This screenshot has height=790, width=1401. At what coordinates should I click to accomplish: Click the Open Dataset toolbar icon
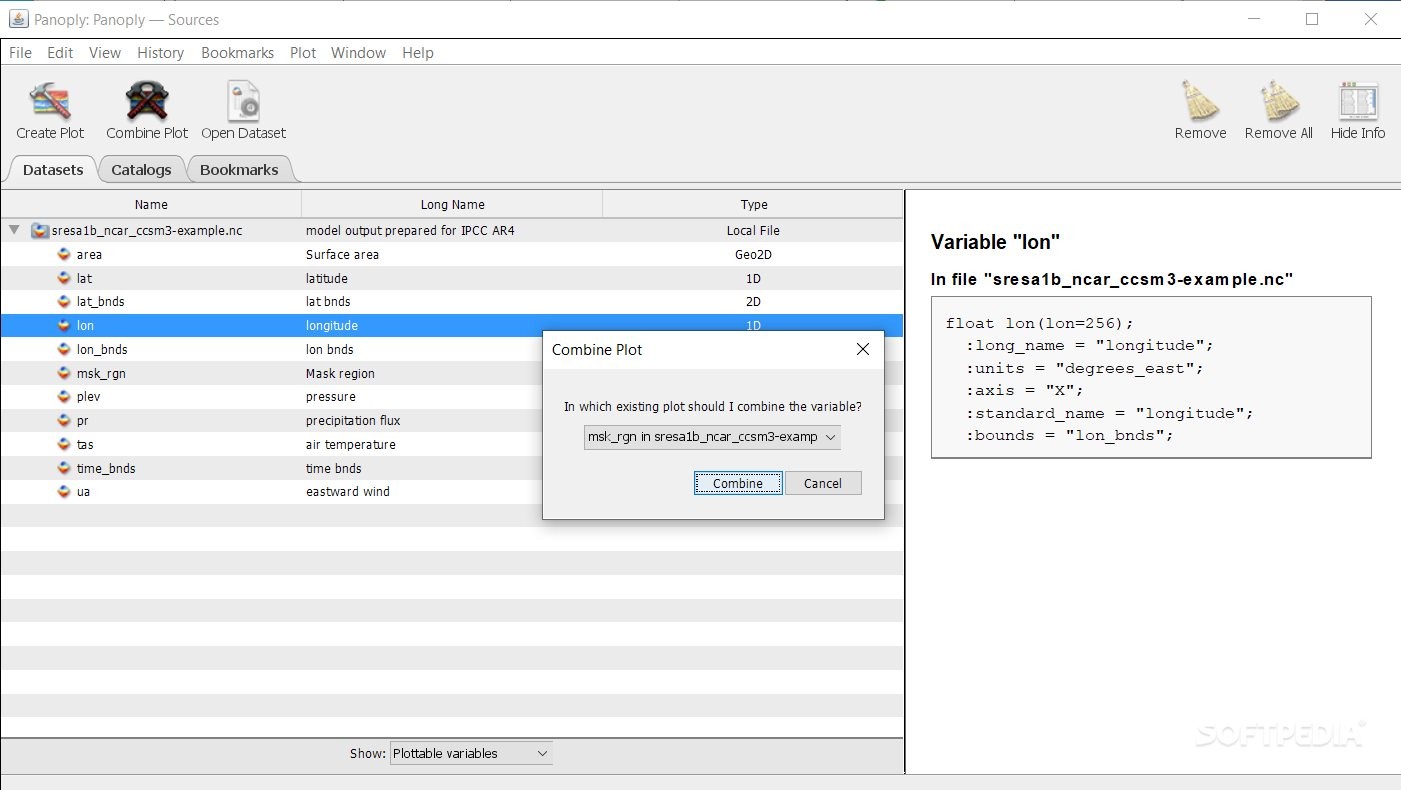pyautogui.click(x=243, y=101)
